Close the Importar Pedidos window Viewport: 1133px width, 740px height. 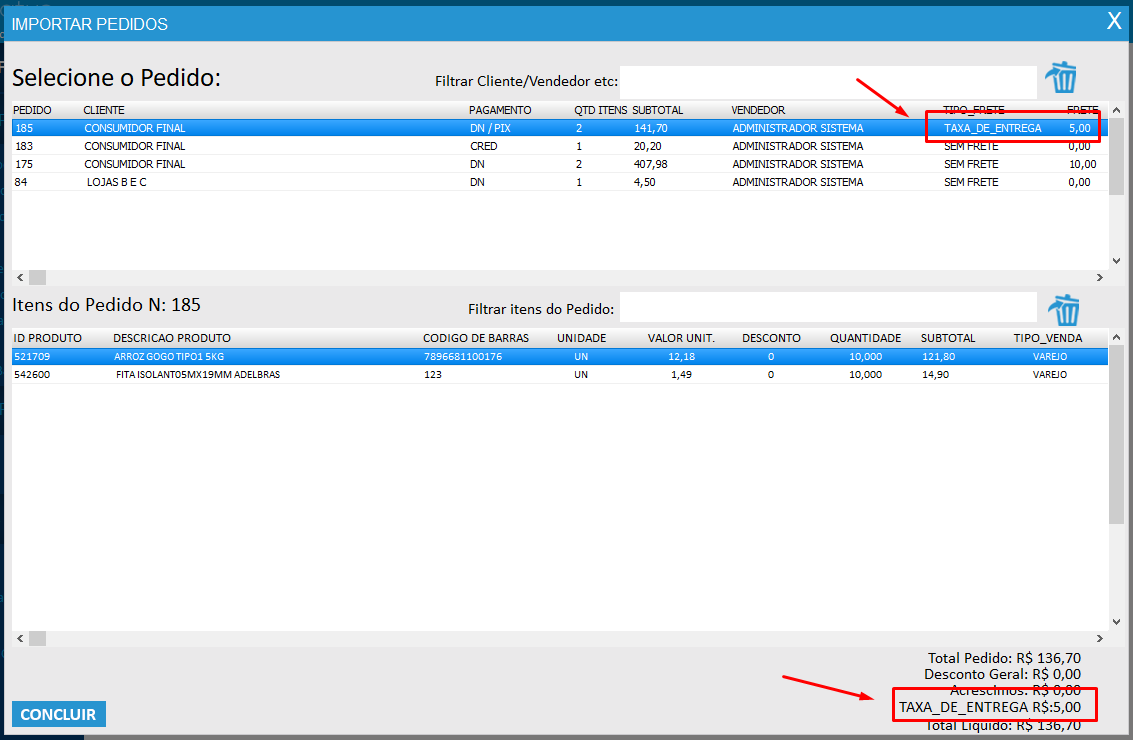(1113, 21)
